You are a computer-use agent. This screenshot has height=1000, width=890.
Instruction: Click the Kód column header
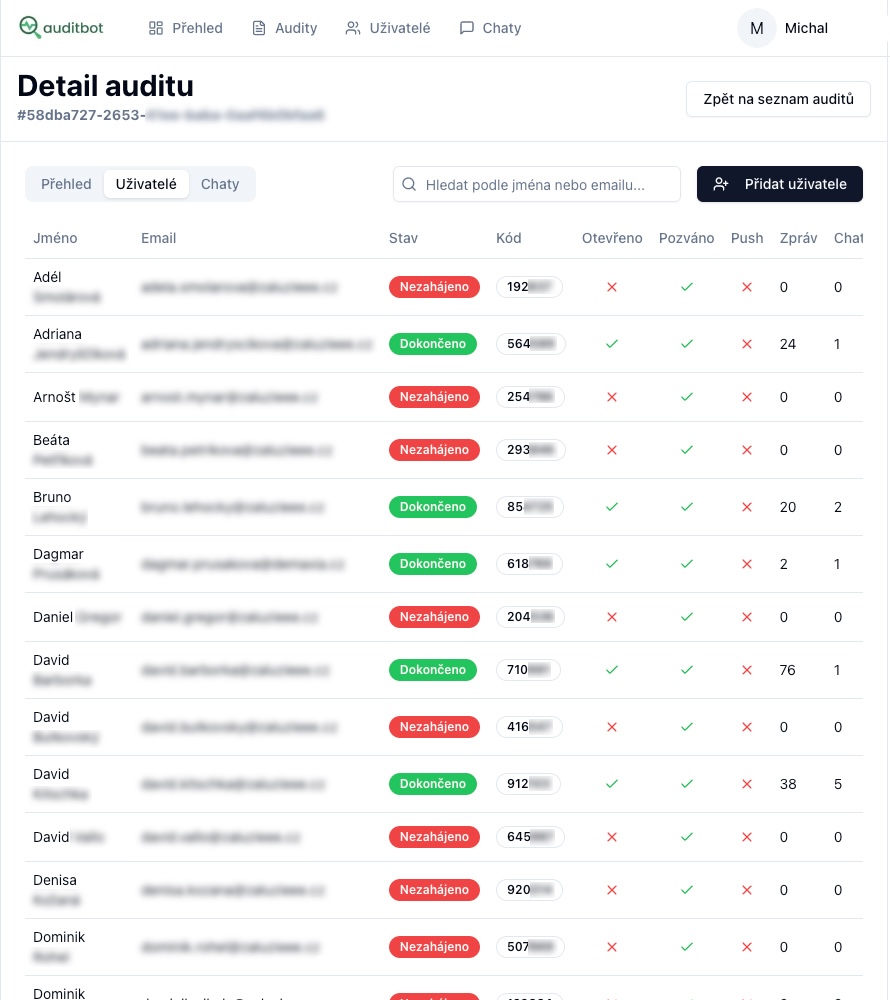(x=509, y=238)
